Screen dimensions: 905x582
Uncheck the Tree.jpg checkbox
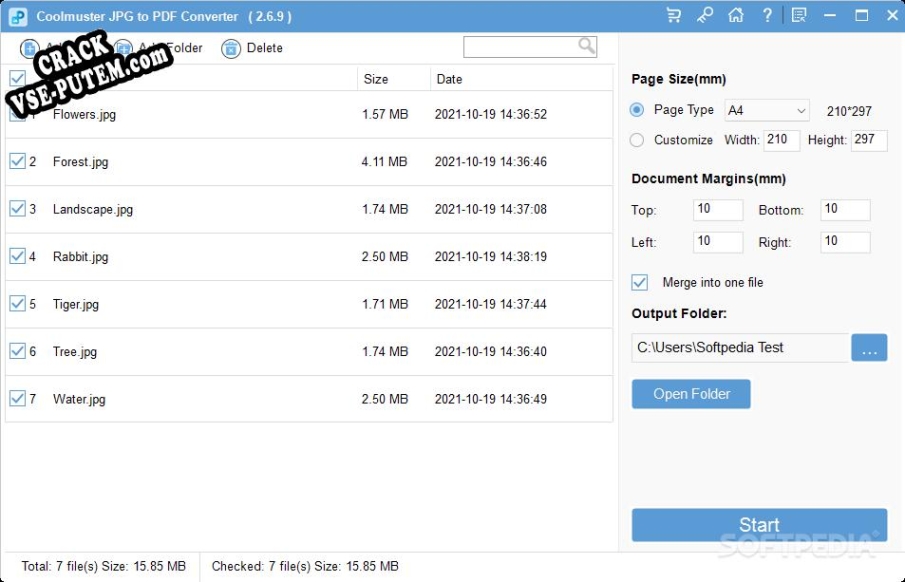pos(17,351)
